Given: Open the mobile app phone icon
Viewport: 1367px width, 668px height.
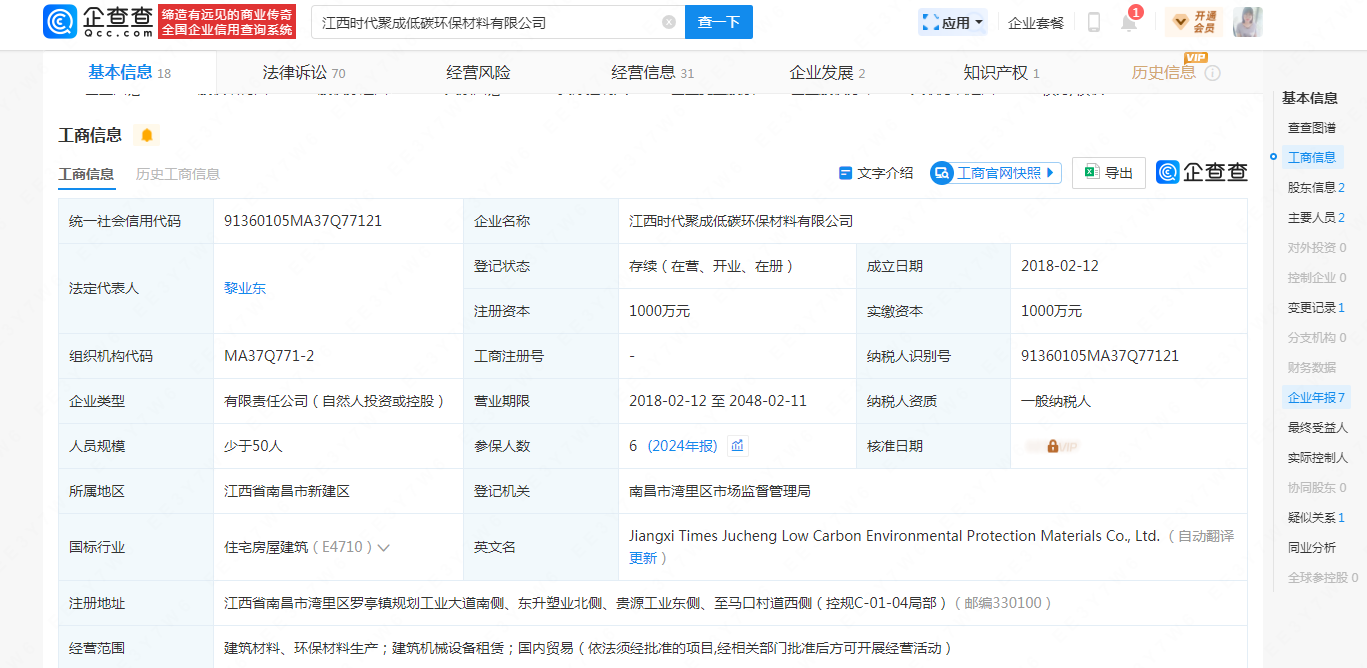Looking at the screenshot, I should pyautogui.click(x=1094, y=22).
